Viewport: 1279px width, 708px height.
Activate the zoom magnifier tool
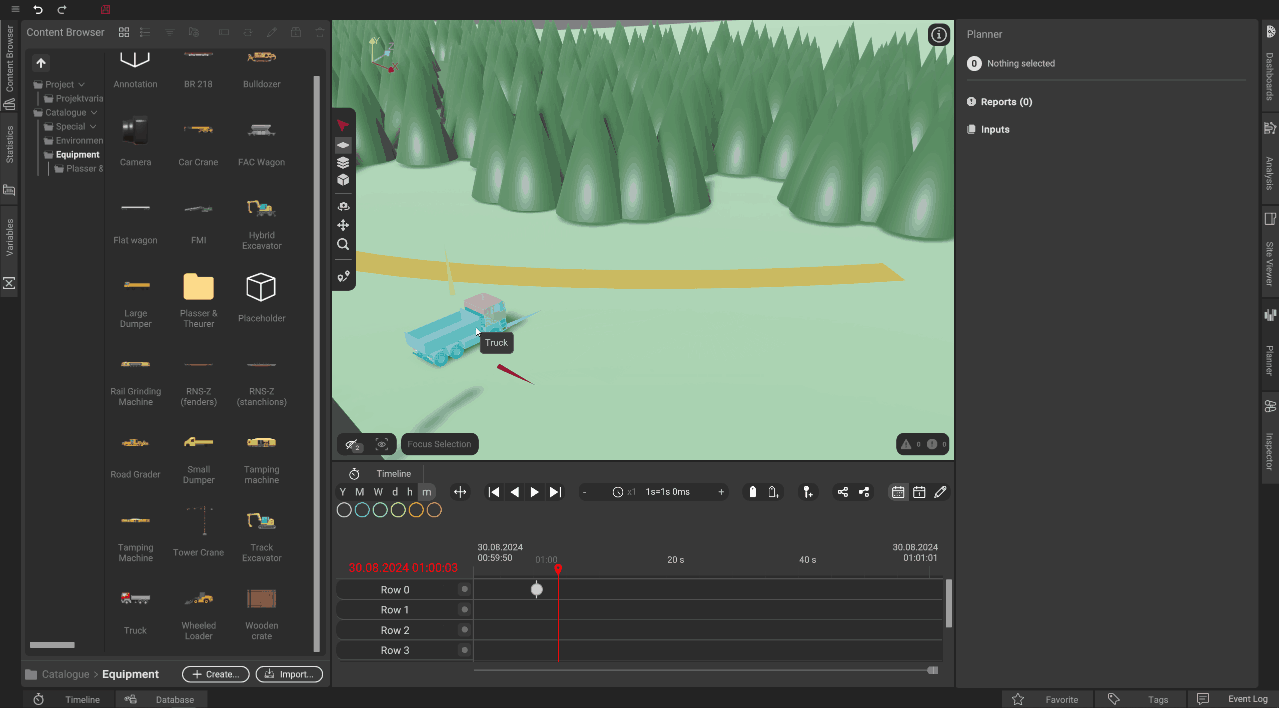click(343, 244)
